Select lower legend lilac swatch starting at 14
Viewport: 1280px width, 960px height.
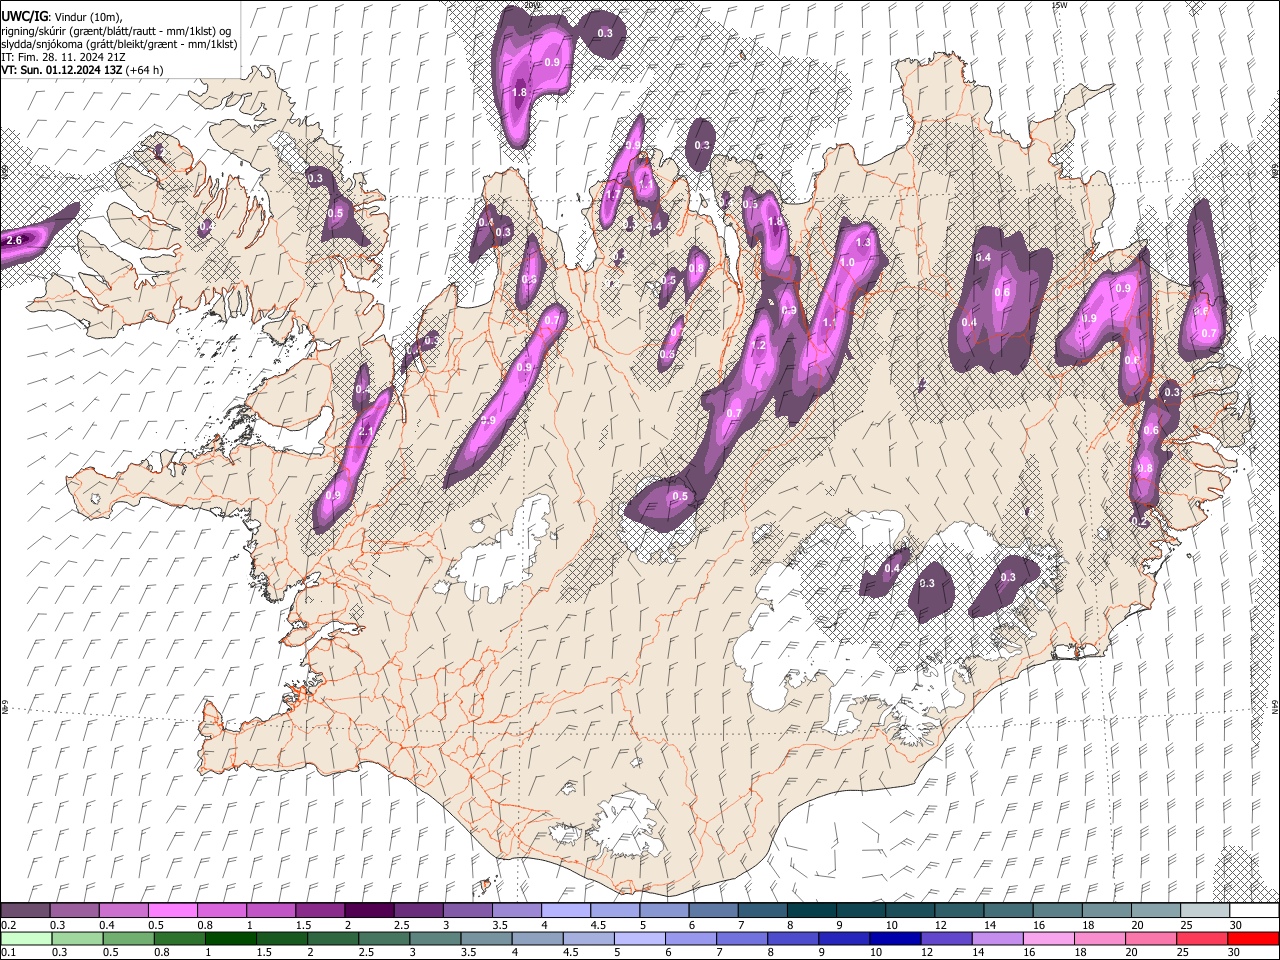tap(997, 939)
